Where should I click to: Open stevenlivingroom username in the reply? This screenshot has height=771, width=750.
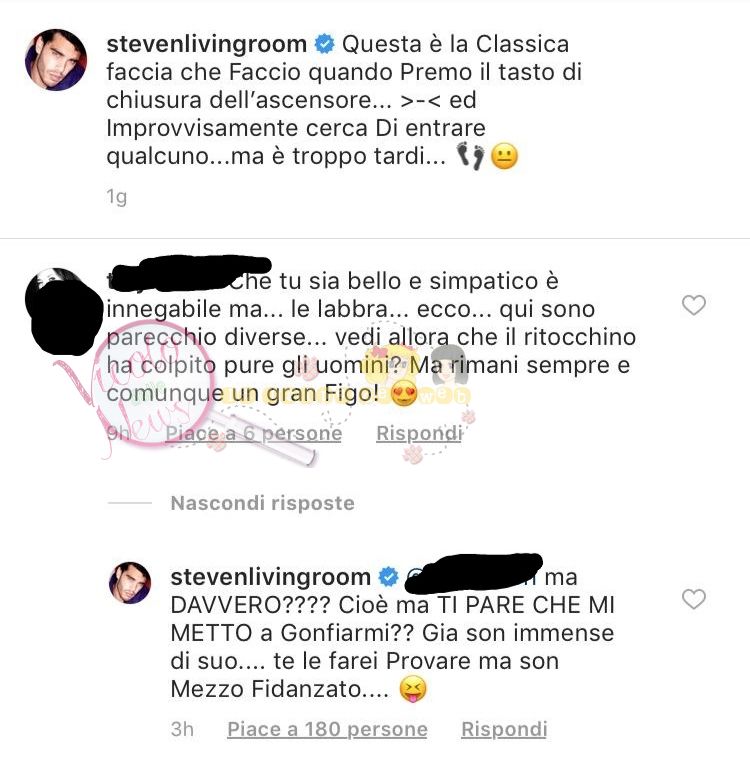click(x=270, y=577)
